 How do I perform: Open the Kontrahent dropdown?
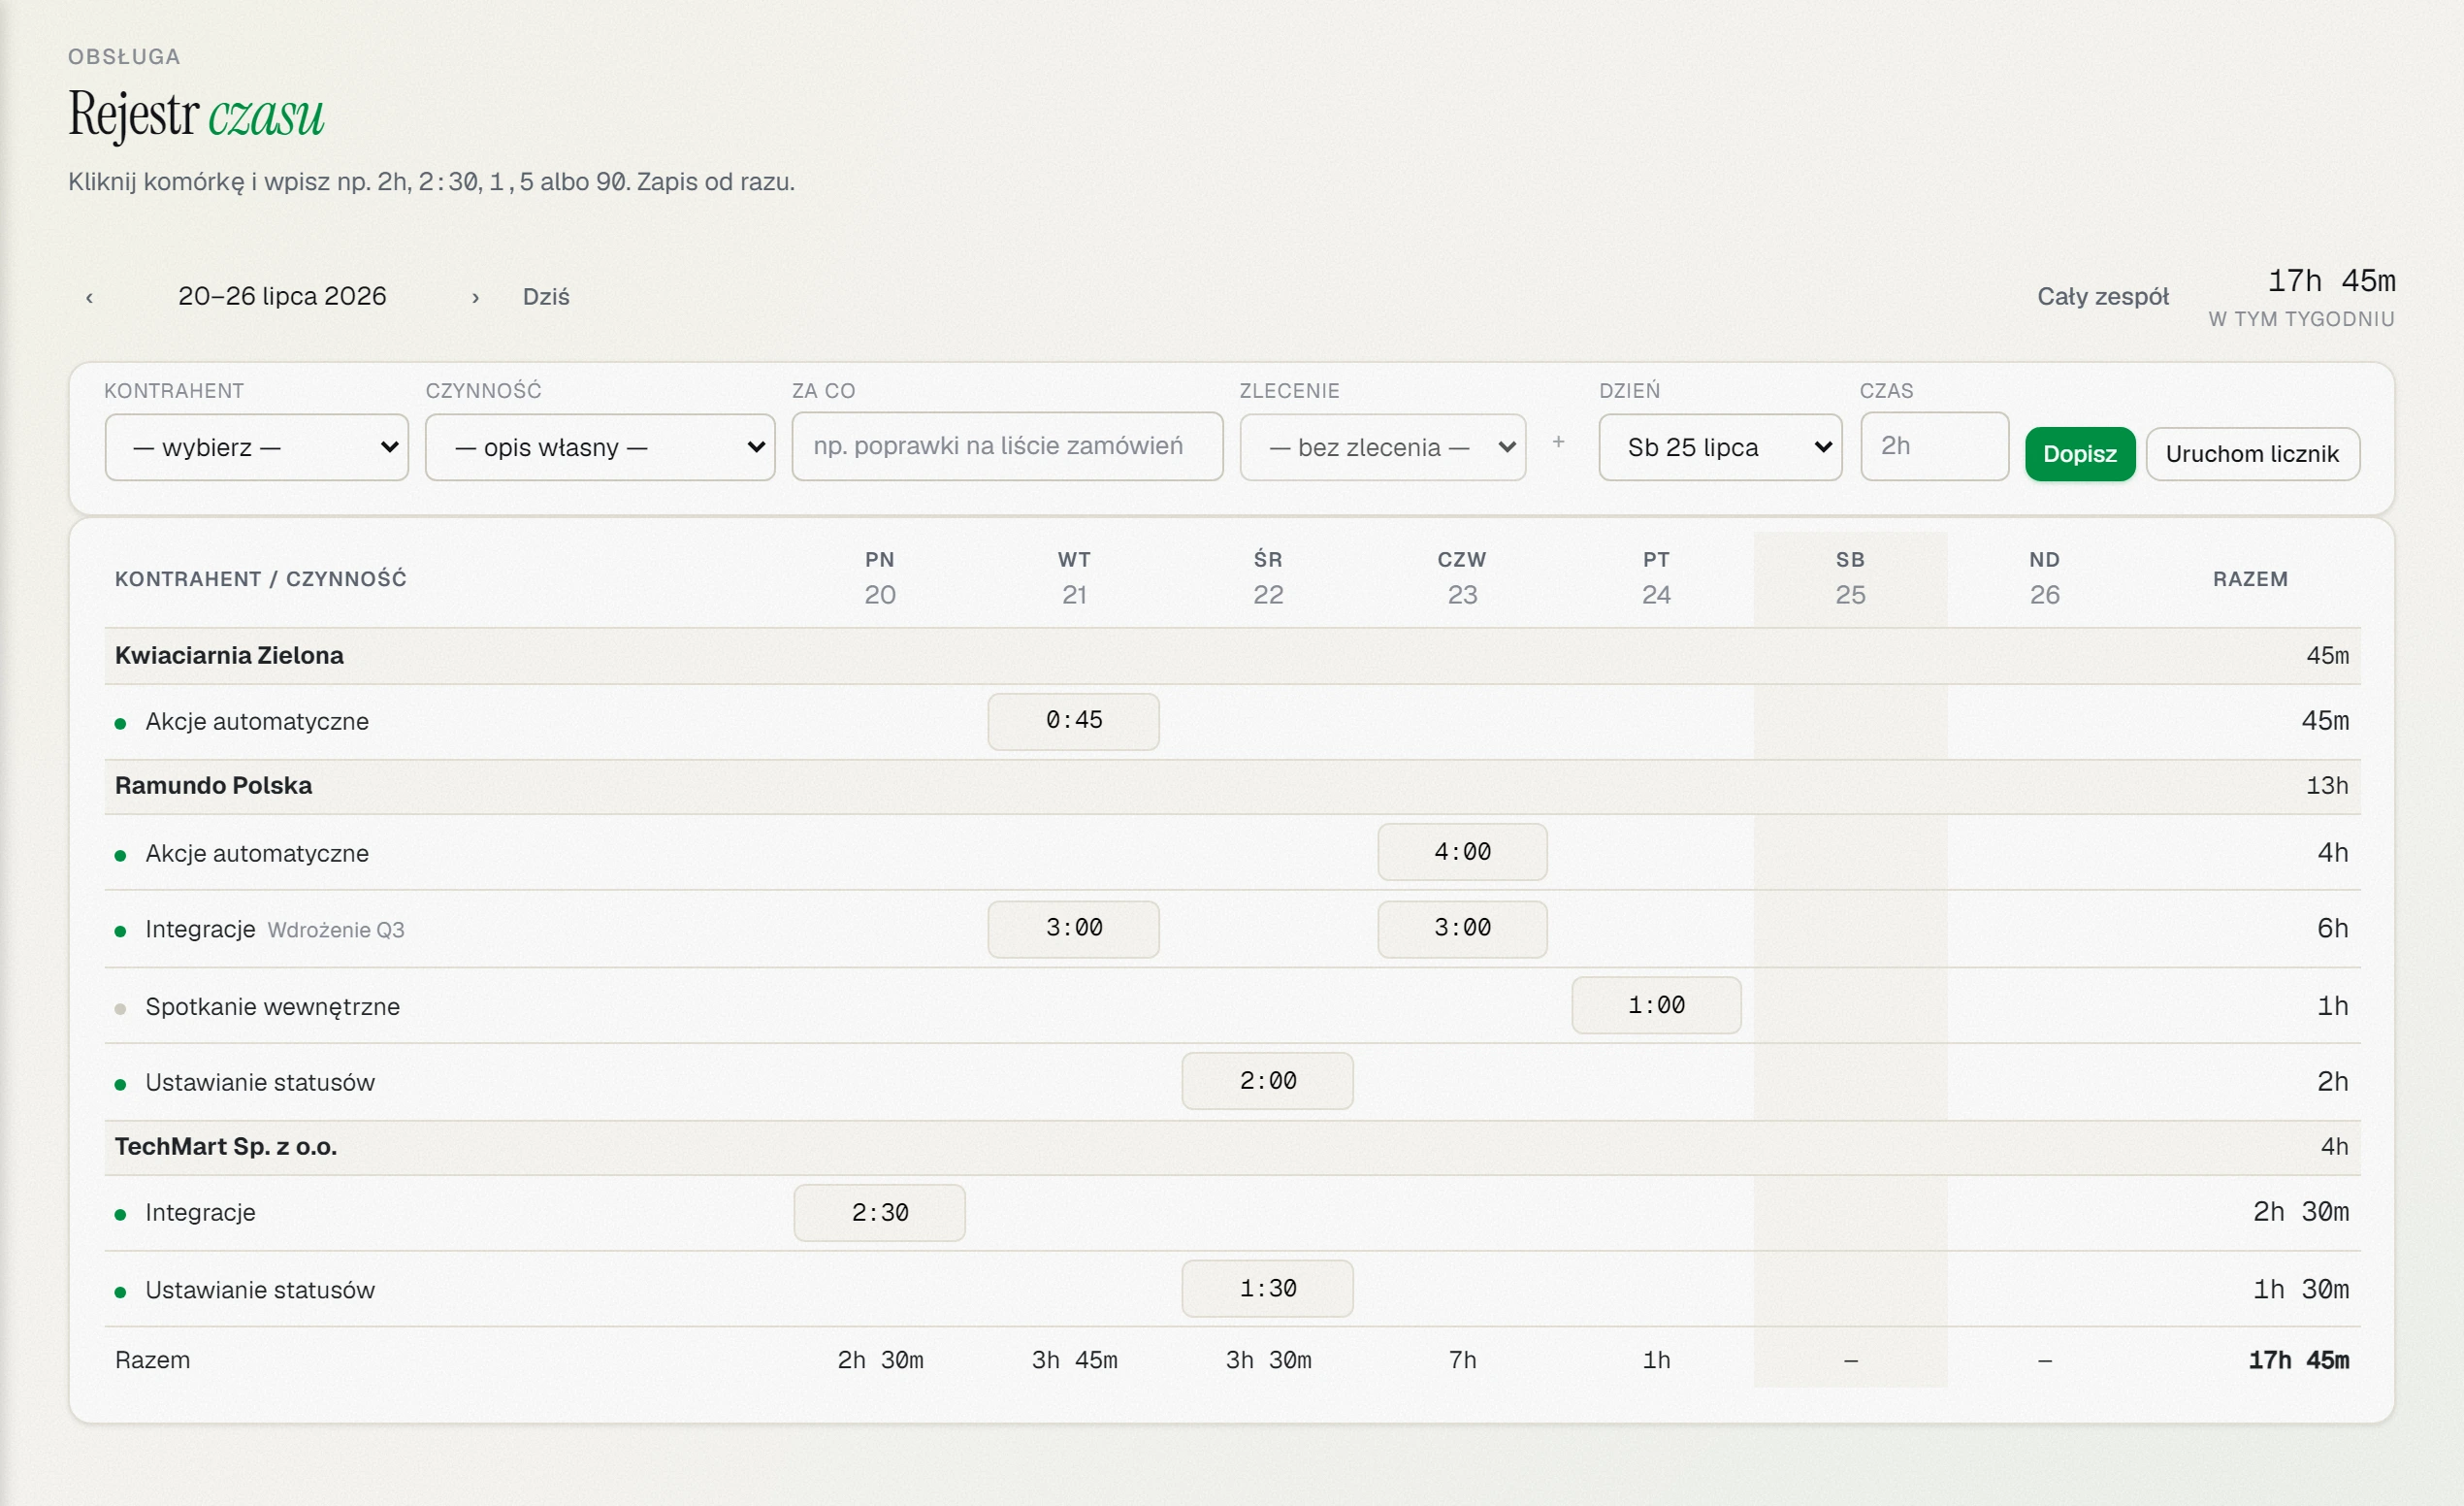[x=257, y=447]
